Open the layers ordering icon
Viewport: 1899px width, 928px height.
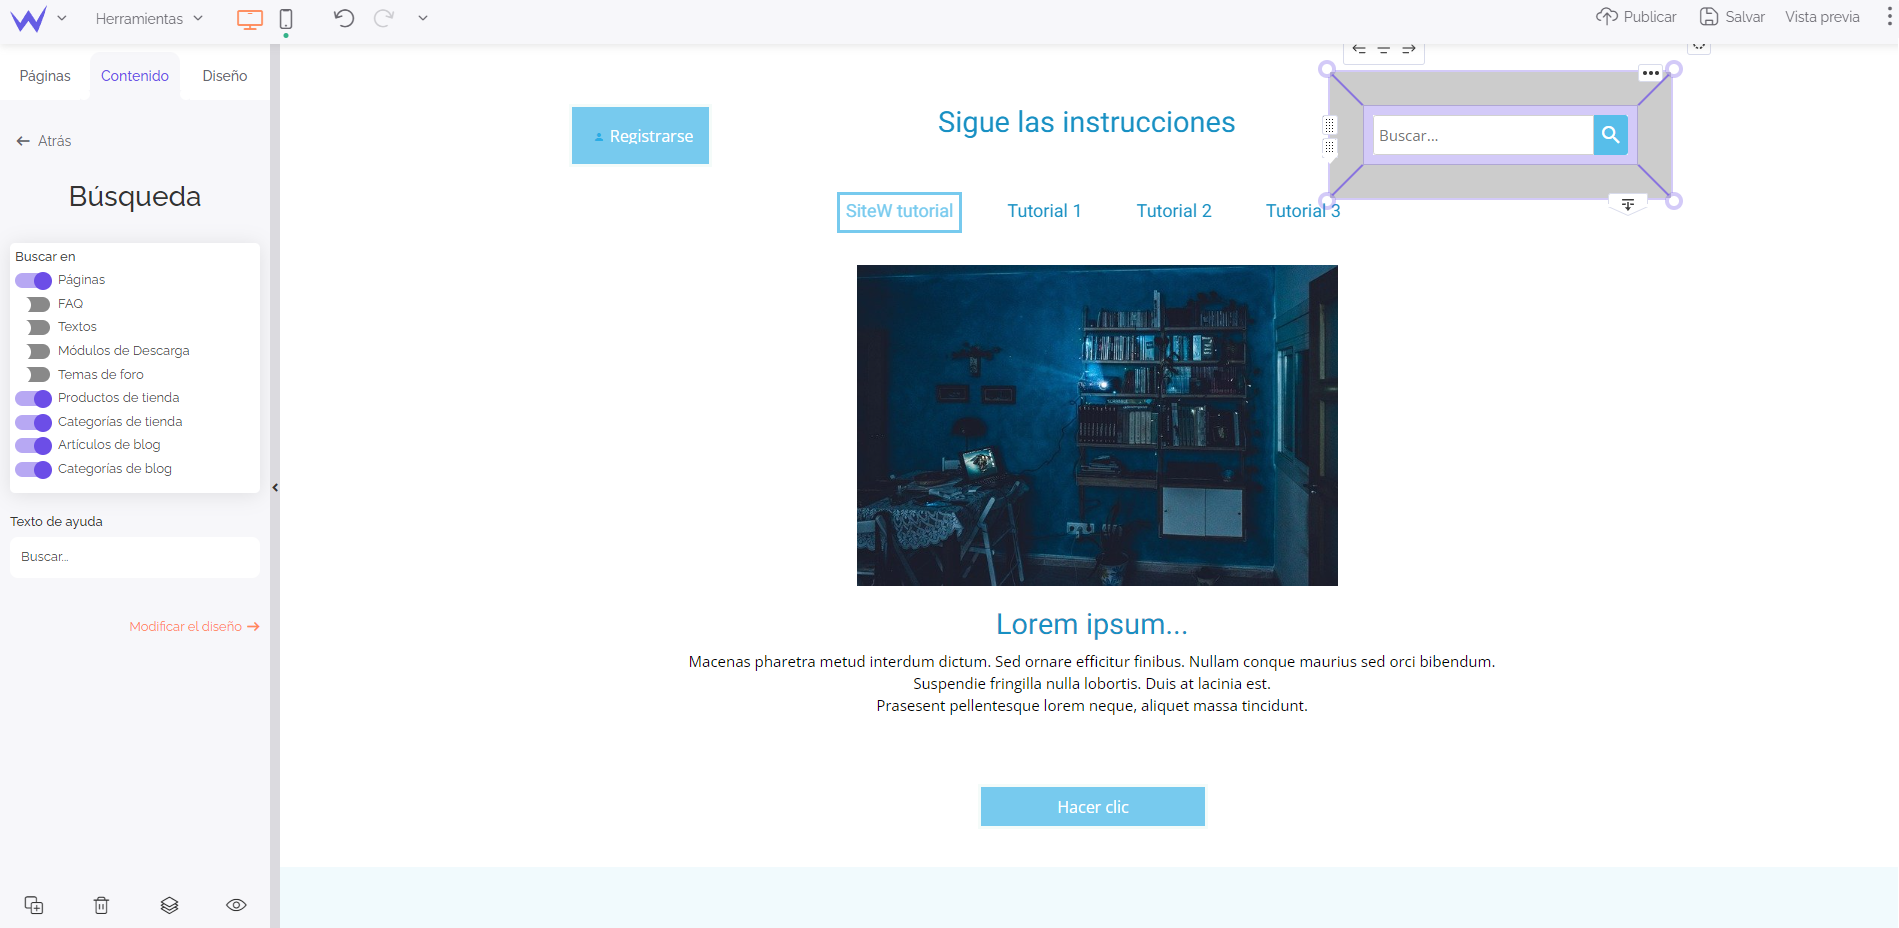(169, 905)
